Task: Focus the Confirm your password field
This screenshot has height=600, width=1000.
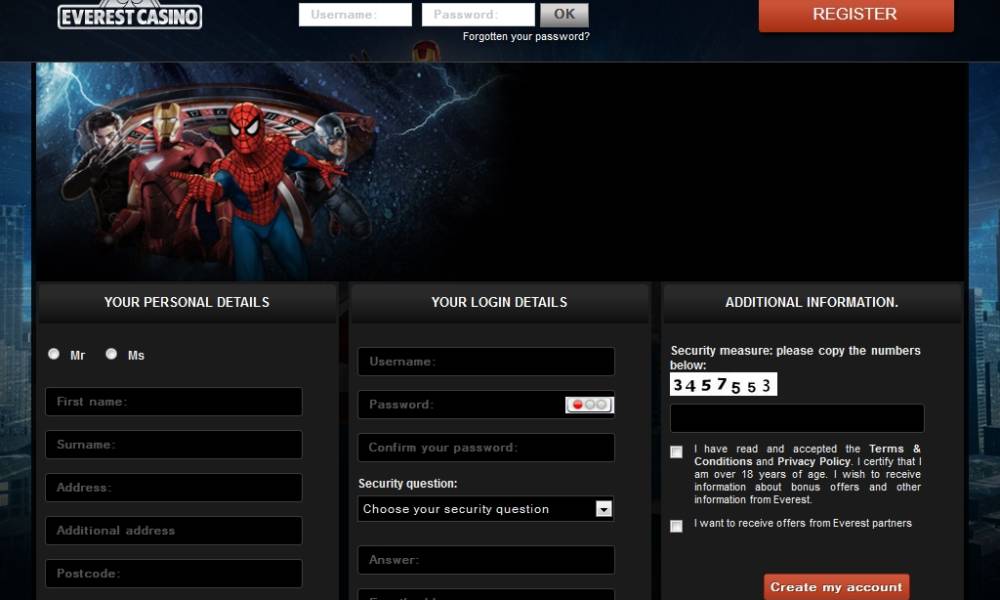Action: click(486, 448)
